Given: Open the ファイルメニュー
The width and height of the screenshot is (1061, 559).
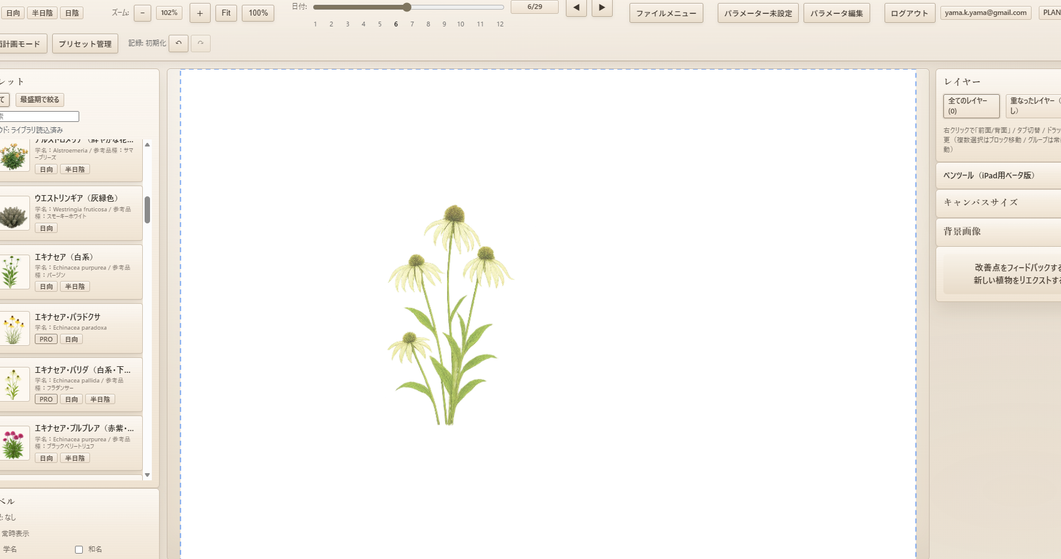Looking at the screenshot, I should coord(666,13).
